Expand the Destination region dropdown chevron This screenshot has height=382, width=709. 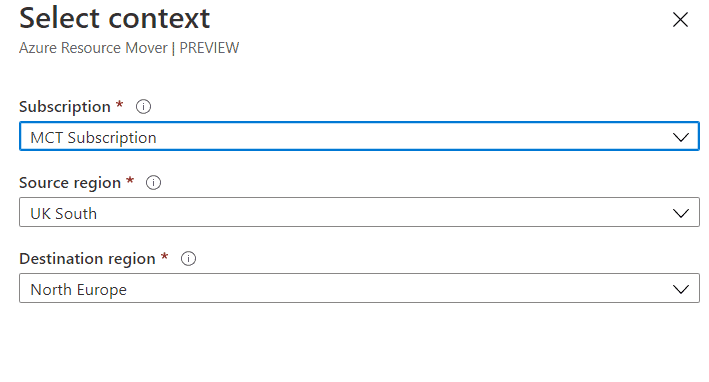[x=681, y=289]
